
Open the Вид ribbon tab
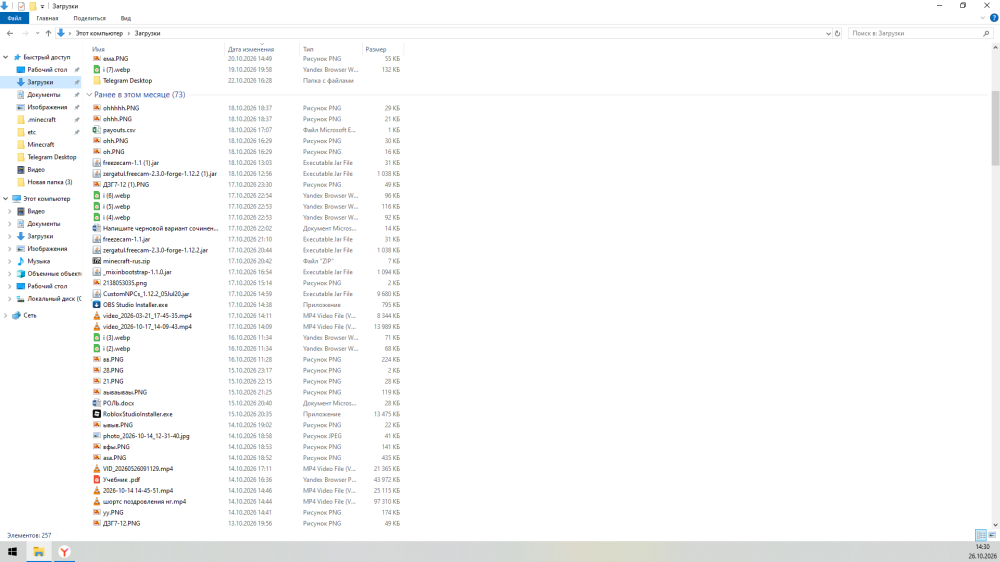click(126, 18)
